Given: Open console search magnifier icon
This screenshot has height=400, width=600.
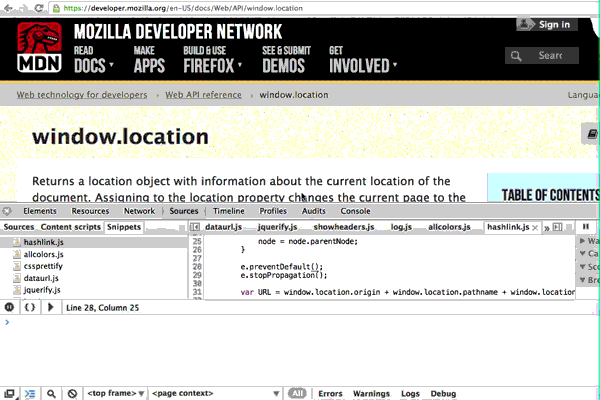Looking at the screenshot, I should [x=51, y=393].
